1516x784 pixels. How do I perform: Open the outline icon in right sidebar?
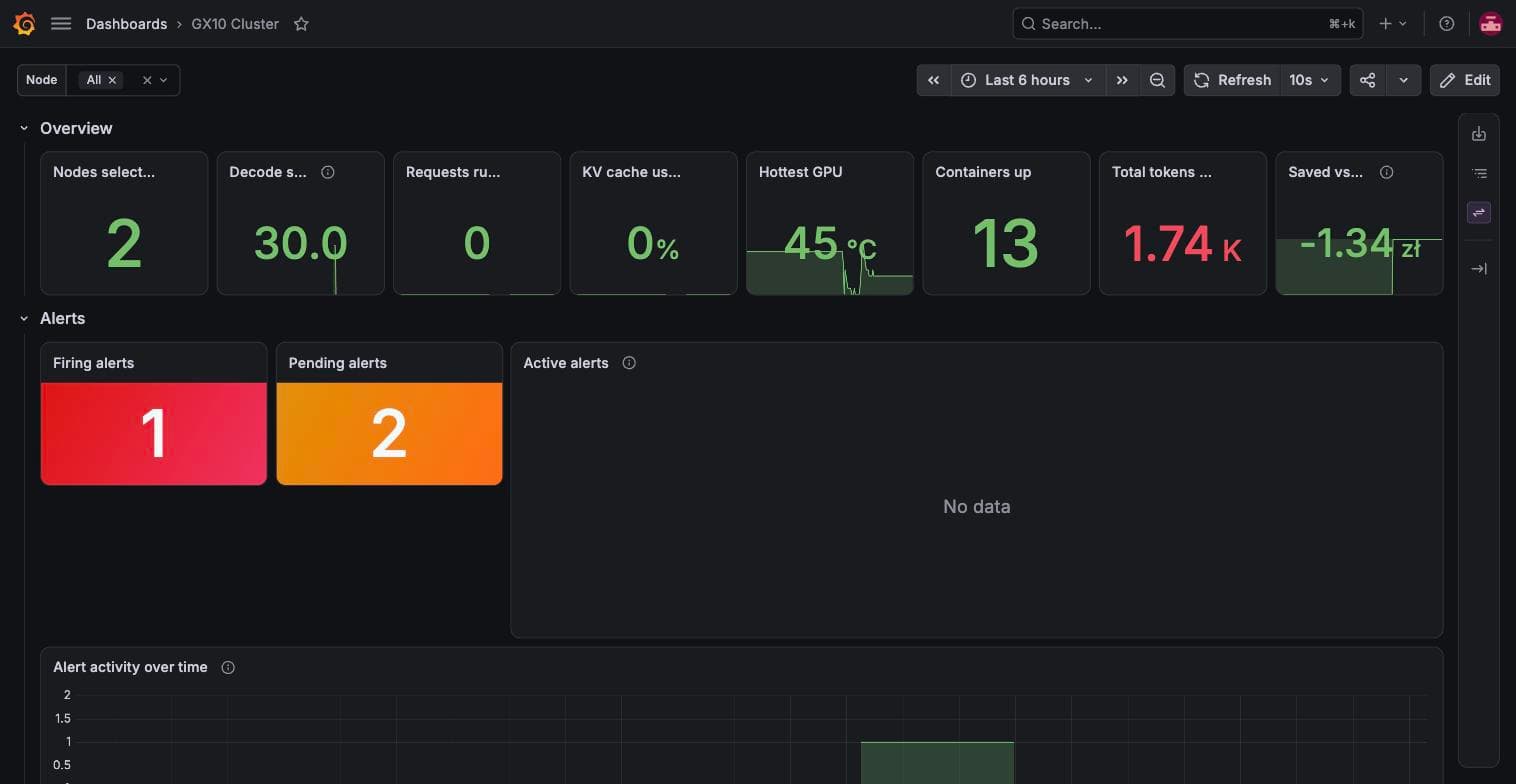click(1479, 173)
